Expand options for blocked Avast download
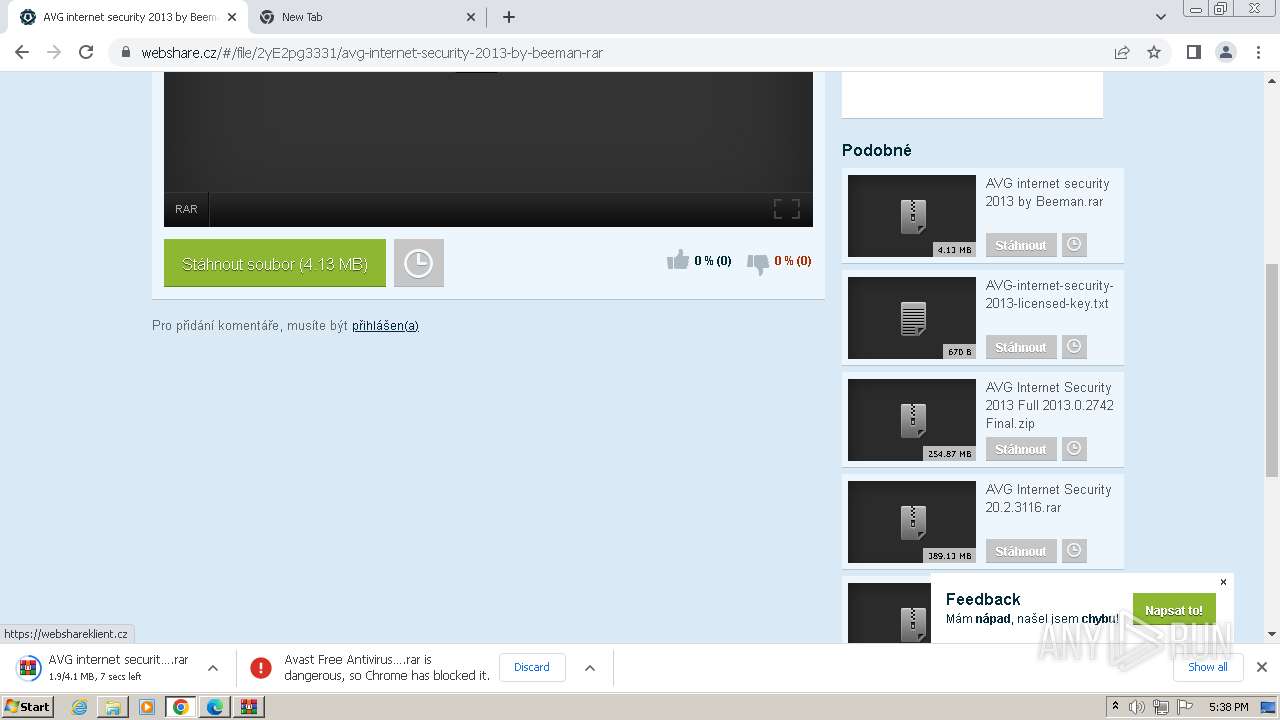Image resolution: width=1280 pixels, height=720 pixels. [x=590, y=668]
